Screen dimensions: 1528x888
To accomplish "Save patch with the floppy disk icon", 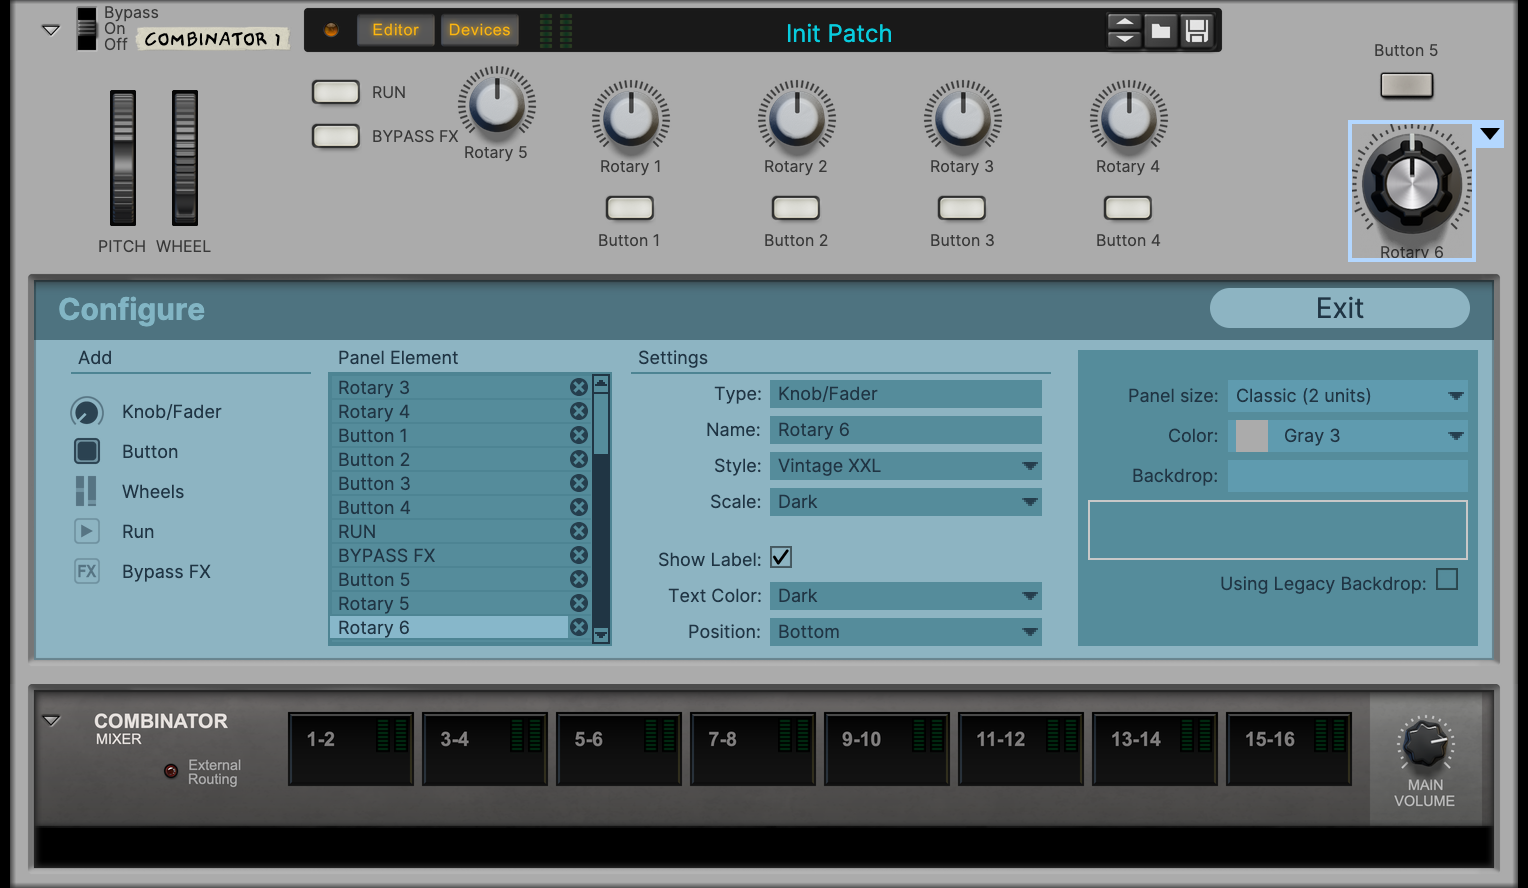I will (x=1196, y=31).
